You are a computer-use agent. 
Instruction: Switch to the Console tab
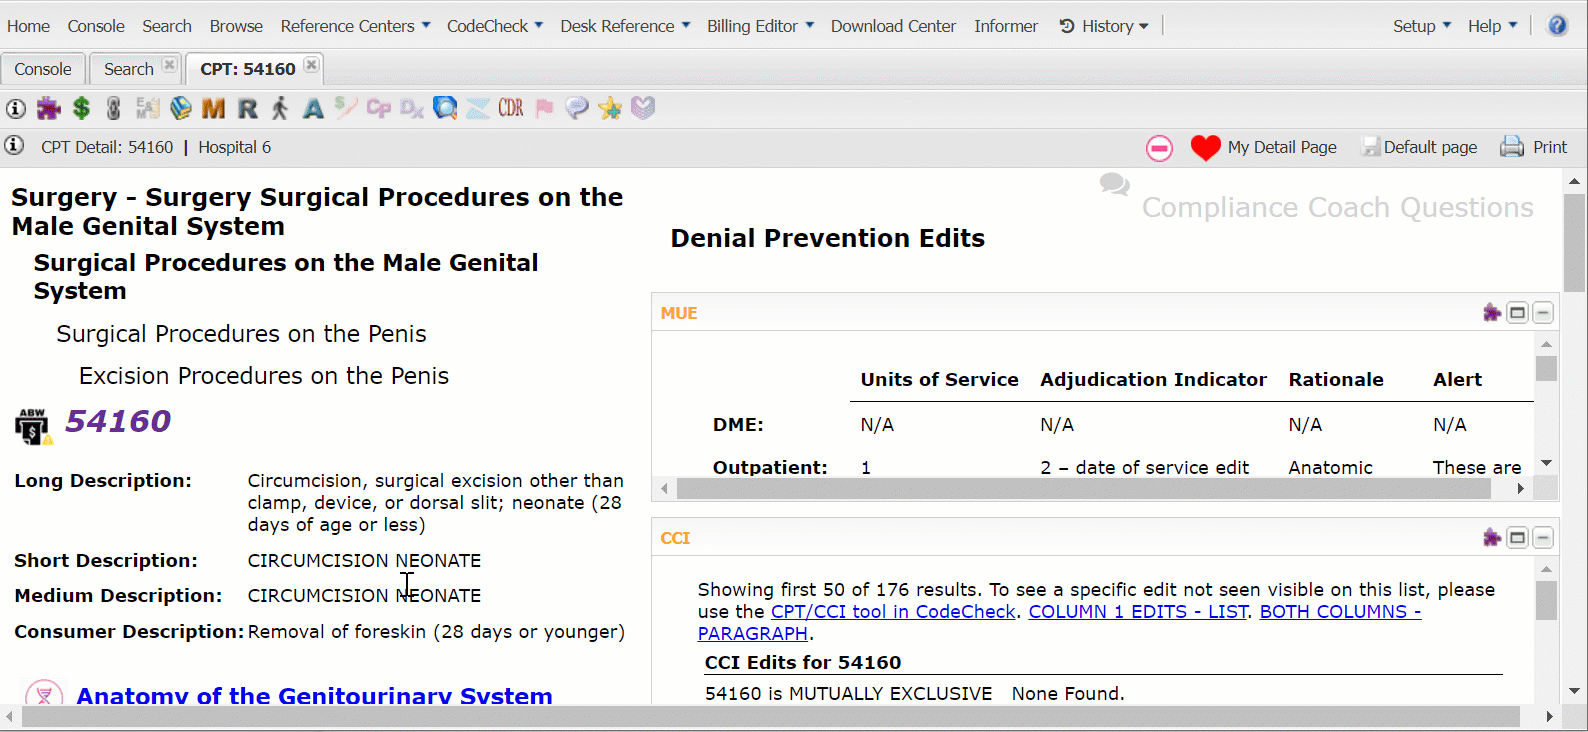point(43,69)
